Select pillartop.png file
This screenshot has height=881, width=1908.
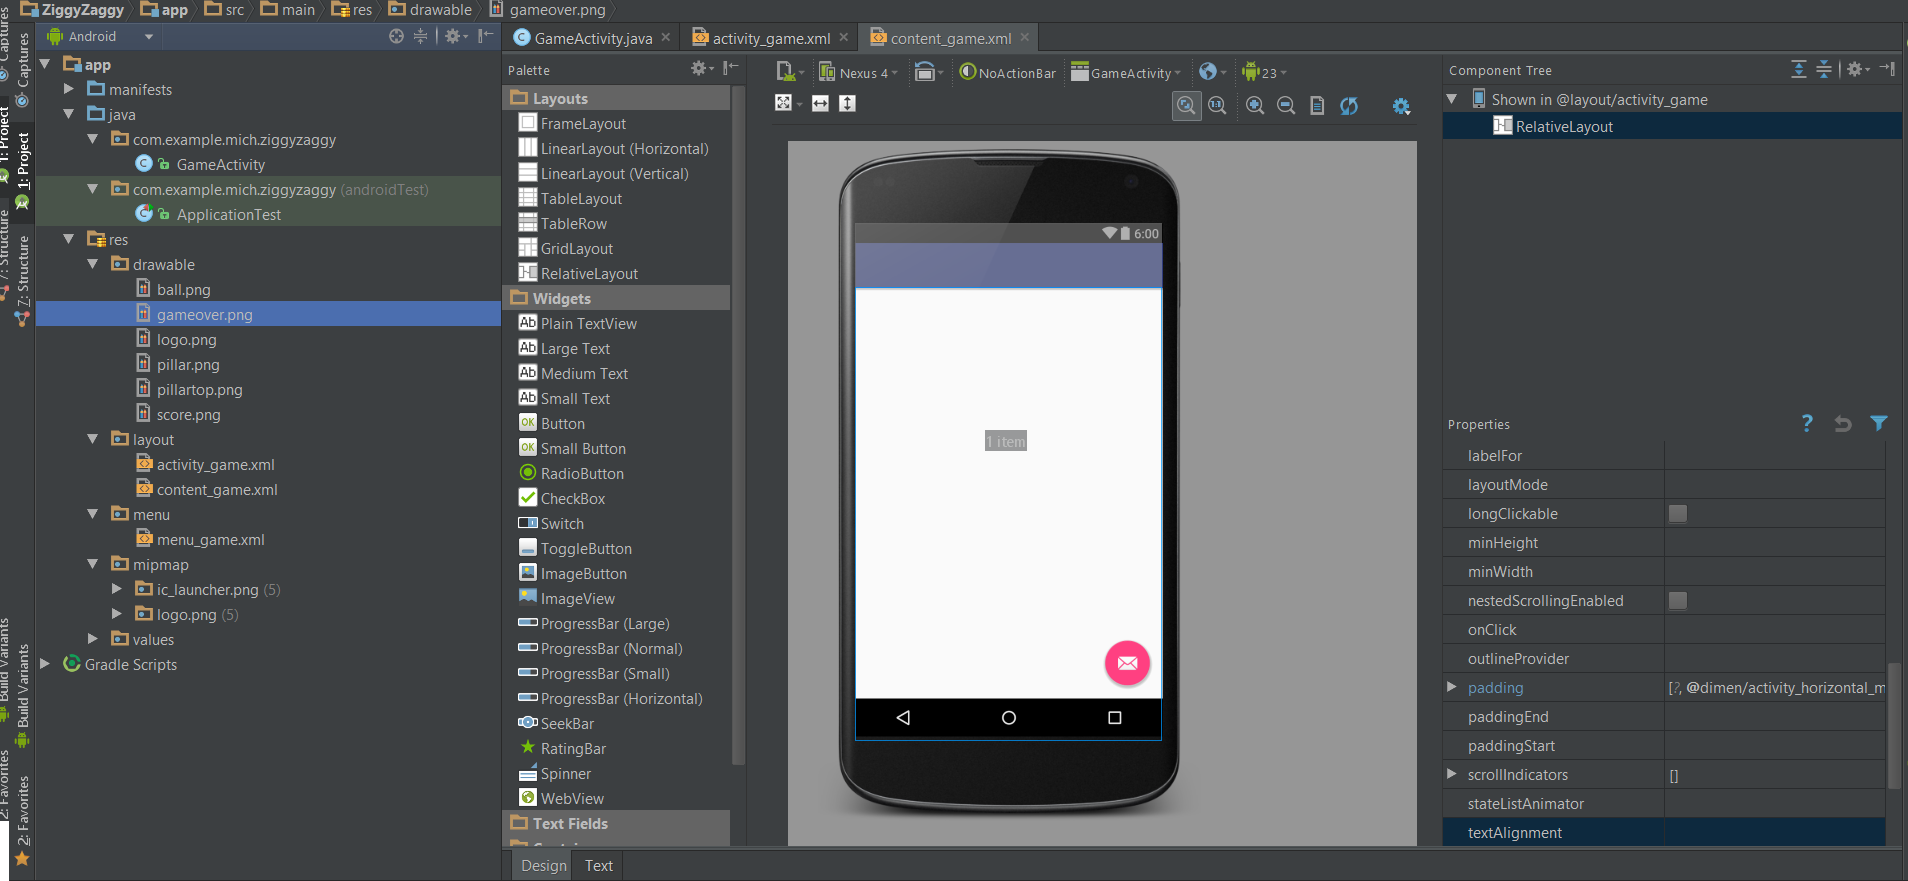[x=189, y=389]
